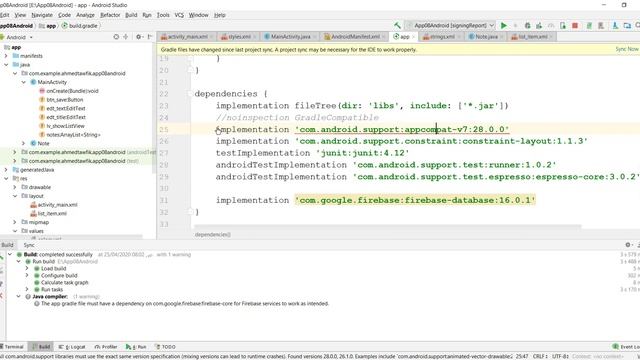Collapse the java folder
Image resolution: width=640 pixels, height=360 pixels.
(x=6, y=64)
